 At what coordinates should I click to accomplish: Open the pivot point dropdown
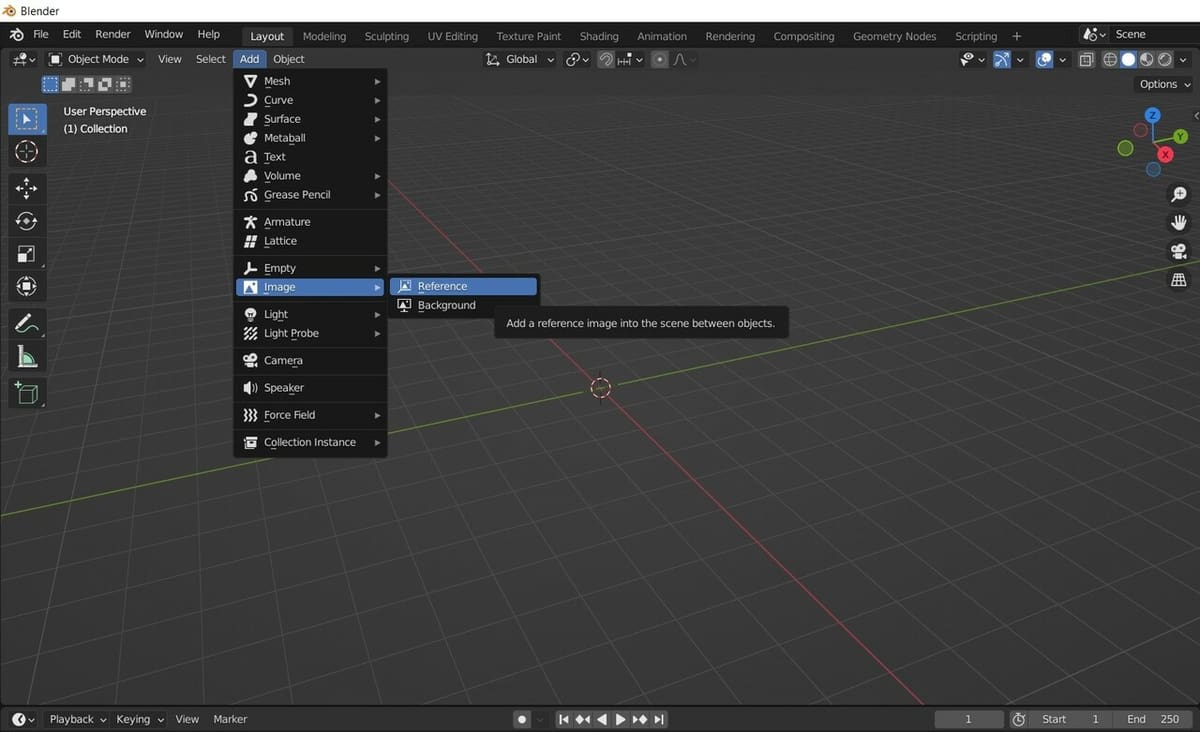578,60
